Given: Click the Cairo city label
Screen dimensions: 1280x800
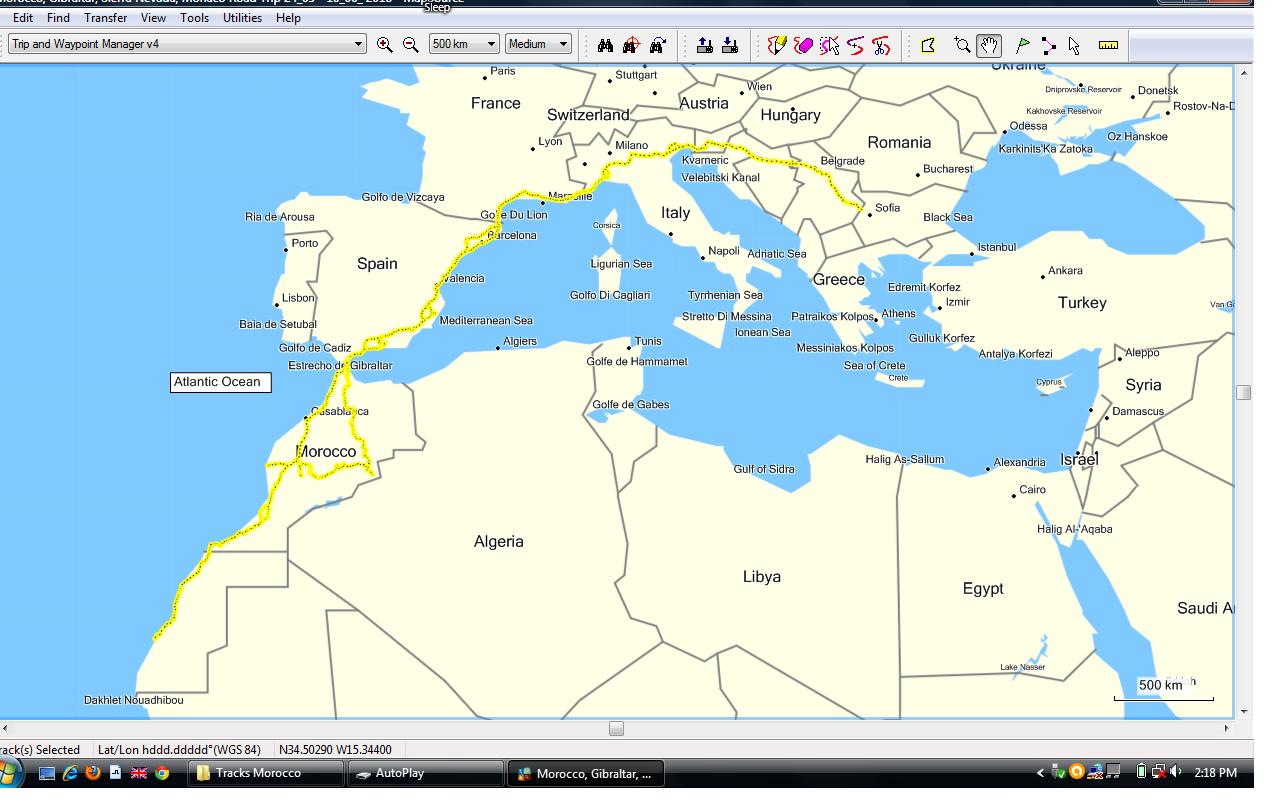Looking at the screenshot, I should click(1032, 490).
